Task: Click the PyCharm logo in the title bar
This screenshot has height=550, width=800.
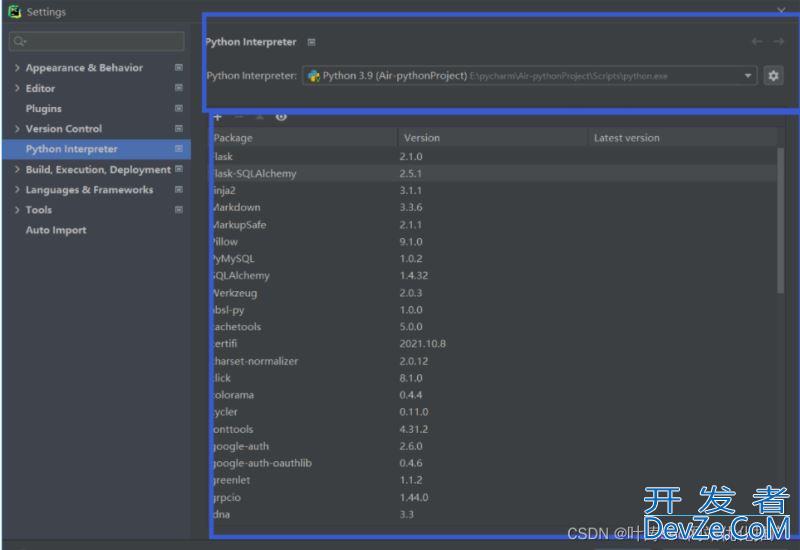Action: pyautogui.click(x=14, y=11)
